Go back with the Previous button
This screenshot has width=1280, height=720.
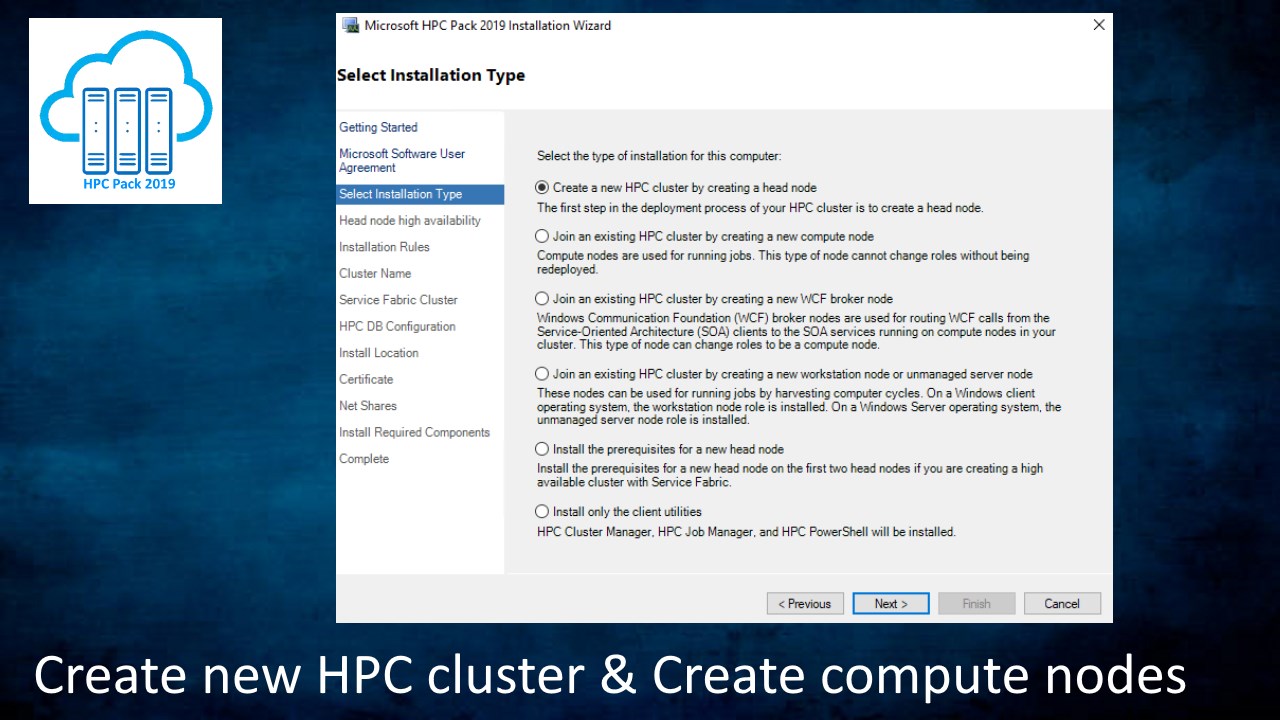(x=805, y=604)
